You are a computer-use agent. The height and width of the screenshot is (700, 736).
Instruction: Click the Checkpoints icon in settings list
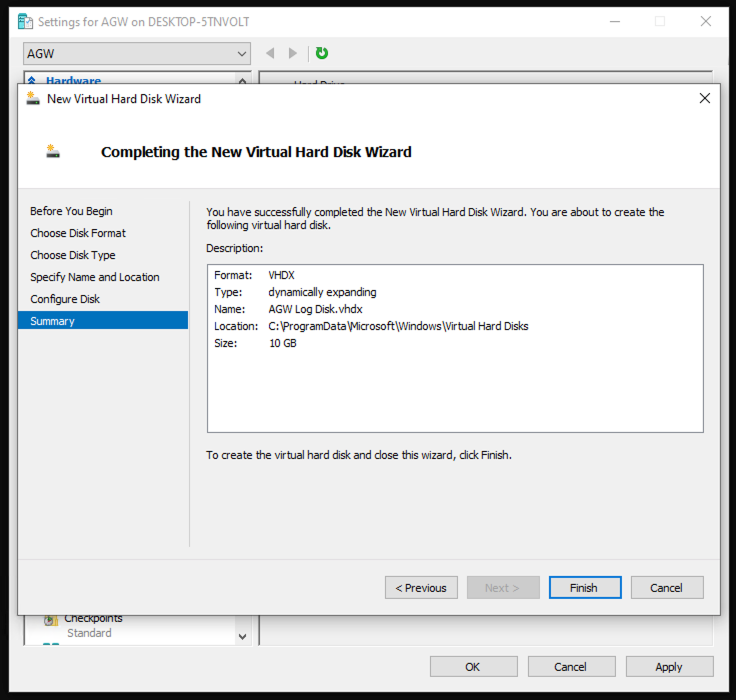point(50,620)
